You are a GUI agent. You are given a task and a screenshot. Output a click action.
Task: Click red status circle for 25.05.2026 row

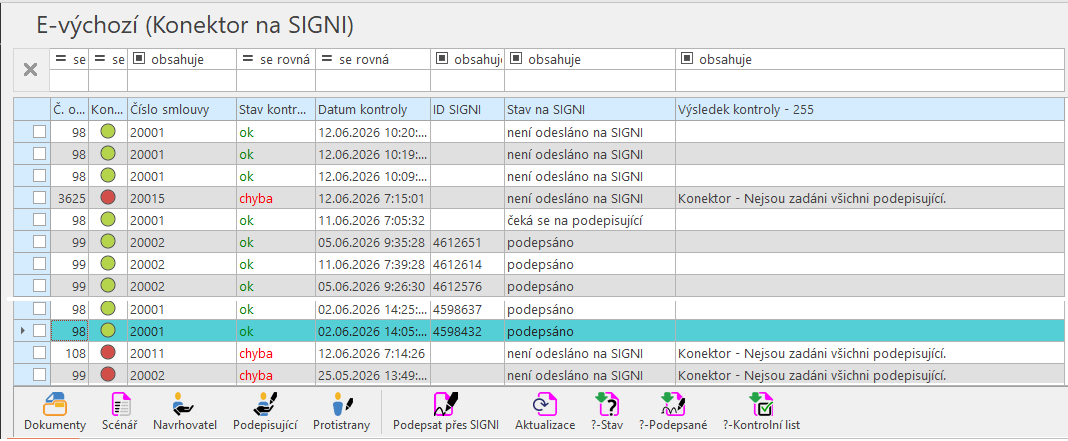click(x=108, y=375)
